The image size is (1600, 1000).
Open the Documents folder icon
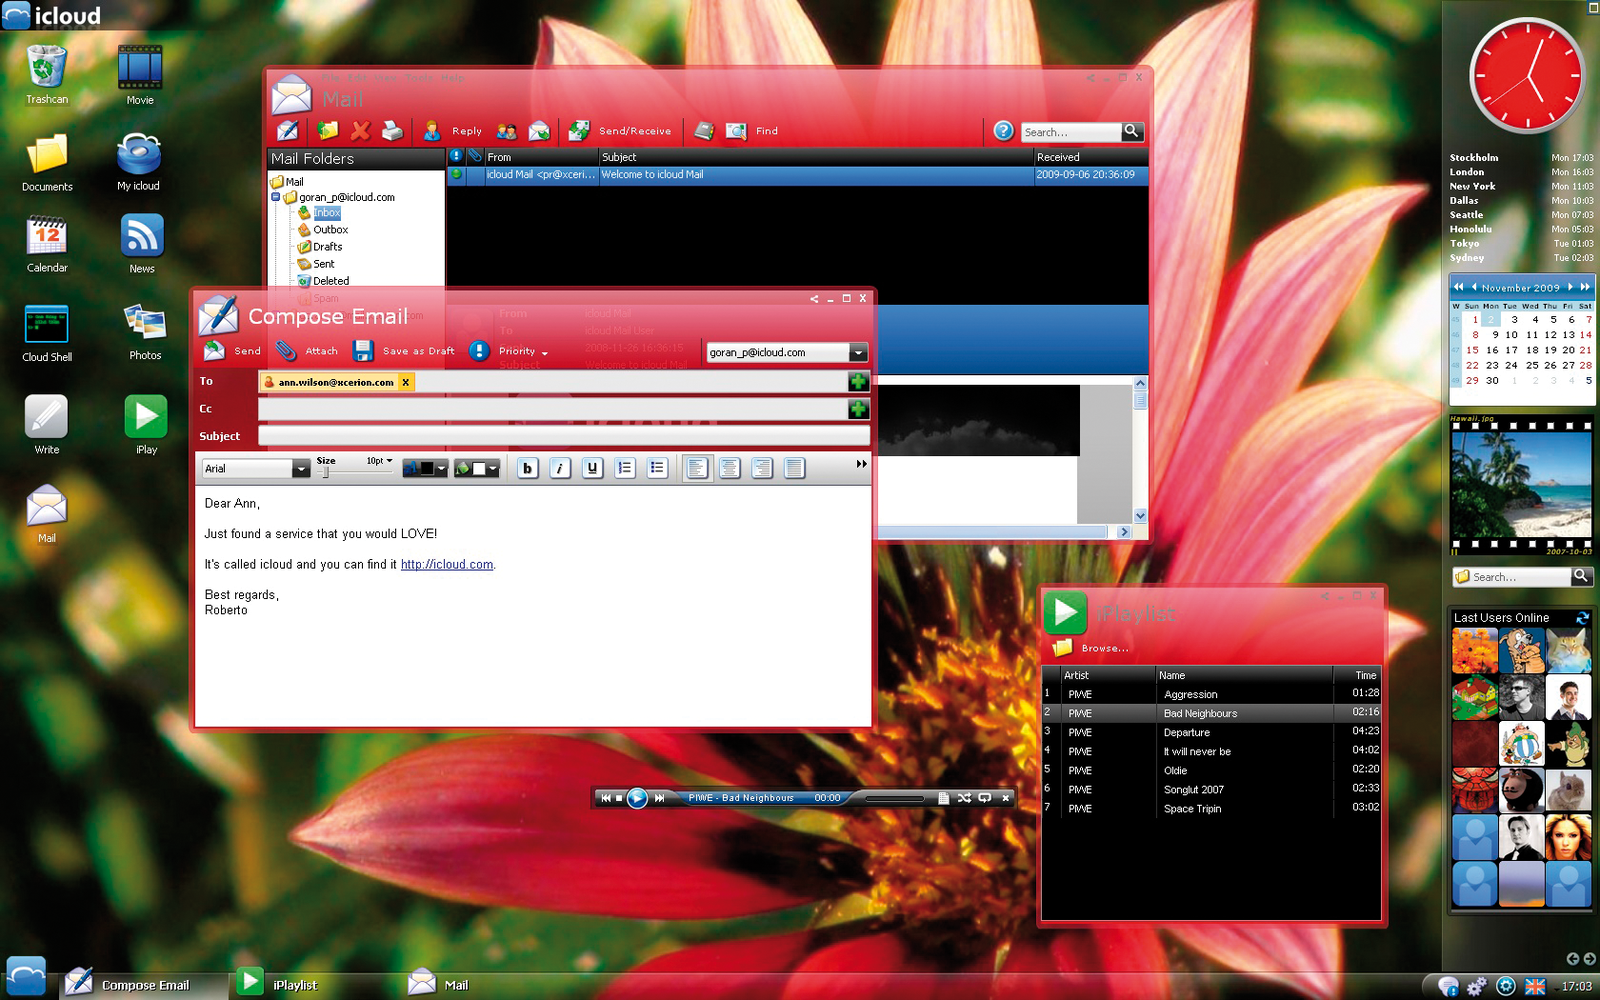click(x=47, y=162)
